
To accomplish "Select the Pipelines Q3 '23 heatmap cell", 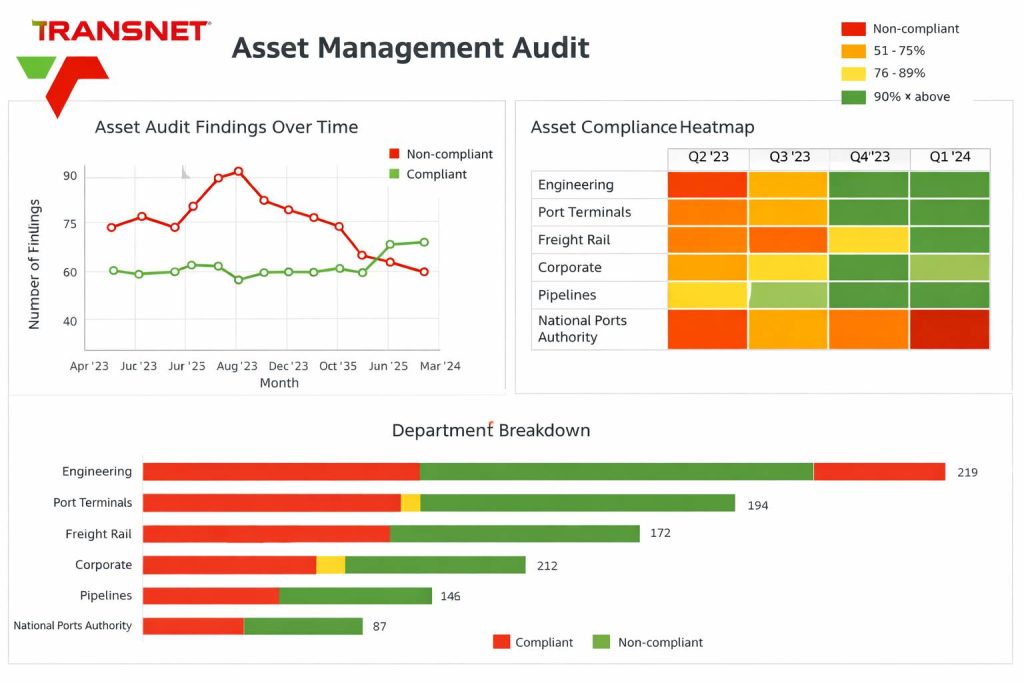I will 788,295.
